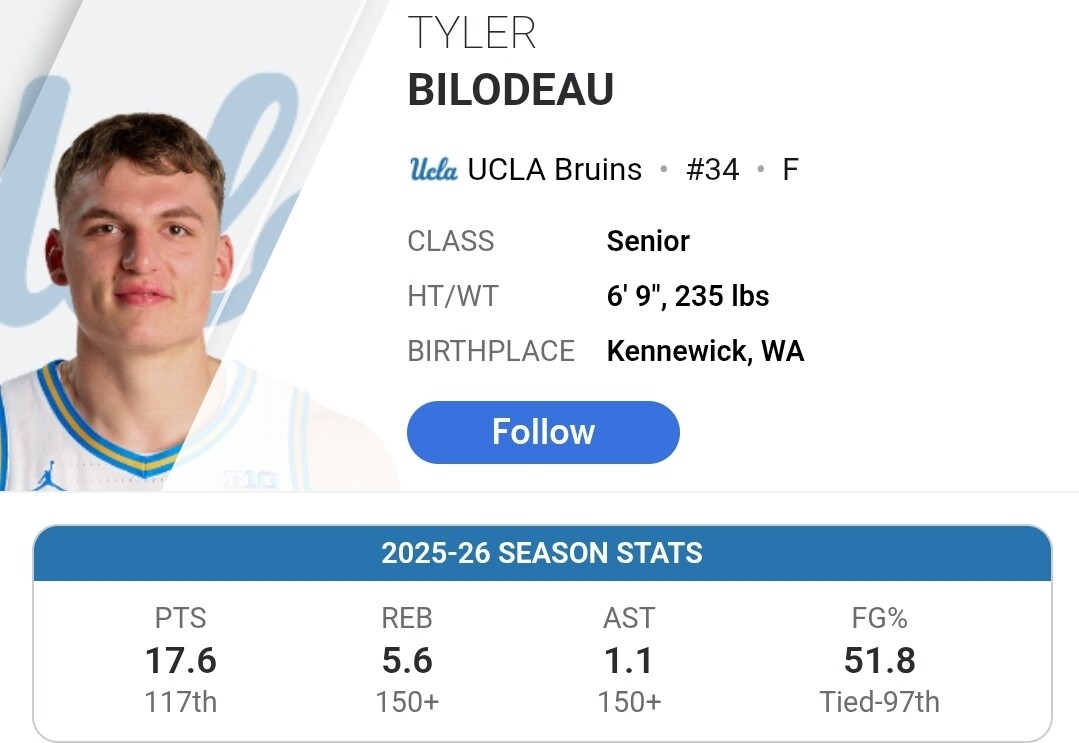Screen dimensions: 1079x743
Task: Open the UCLA Bruins team link
Action: pyautogui.click(x=554, y=169)
